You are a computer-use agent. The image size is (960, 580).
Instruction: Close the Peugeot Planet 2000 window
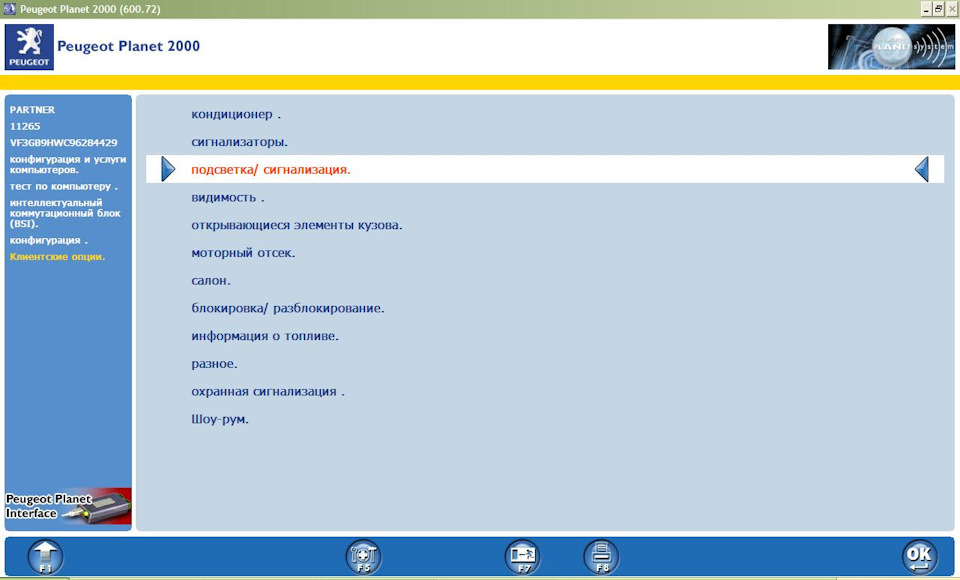pyautogui.click(x=951, y=9)
